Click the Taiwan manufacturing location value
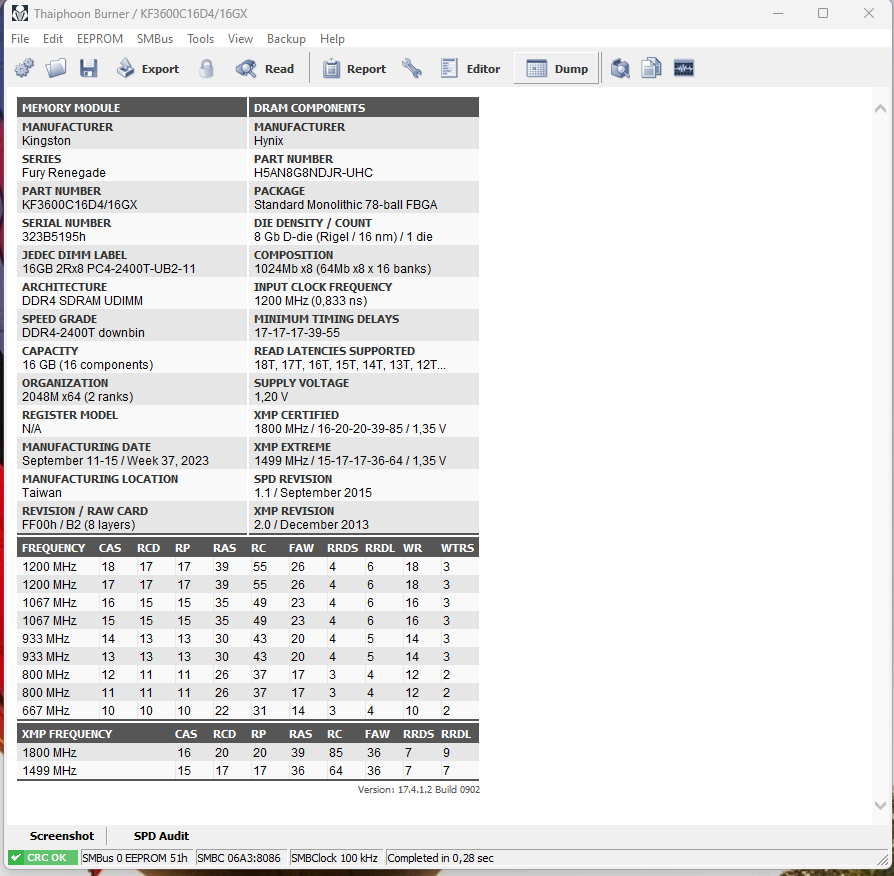 click(42, 492)
